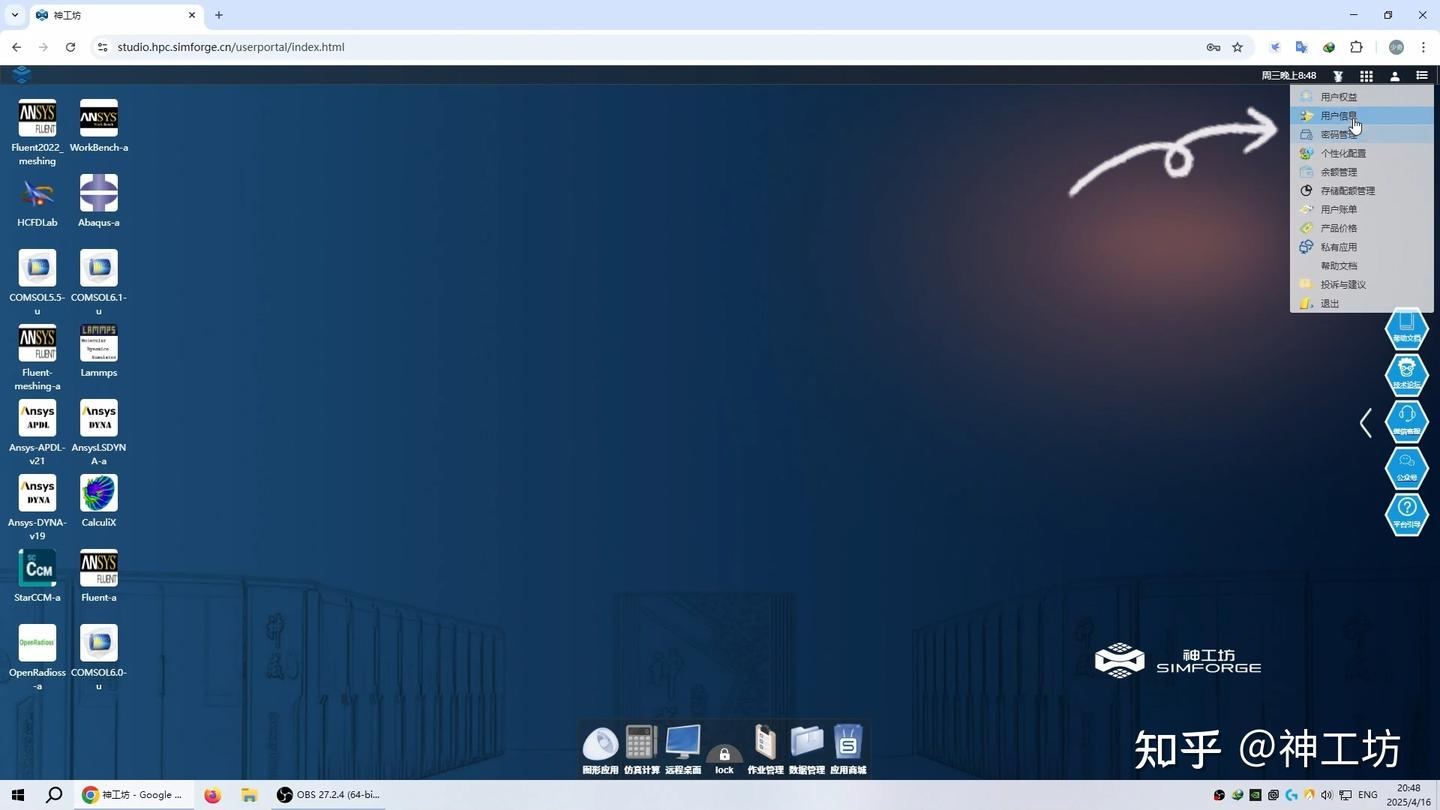Screen dimensions: 1440x810
Task: Click the Simforge logo in the top-left corner
Action: coord(21,75)
